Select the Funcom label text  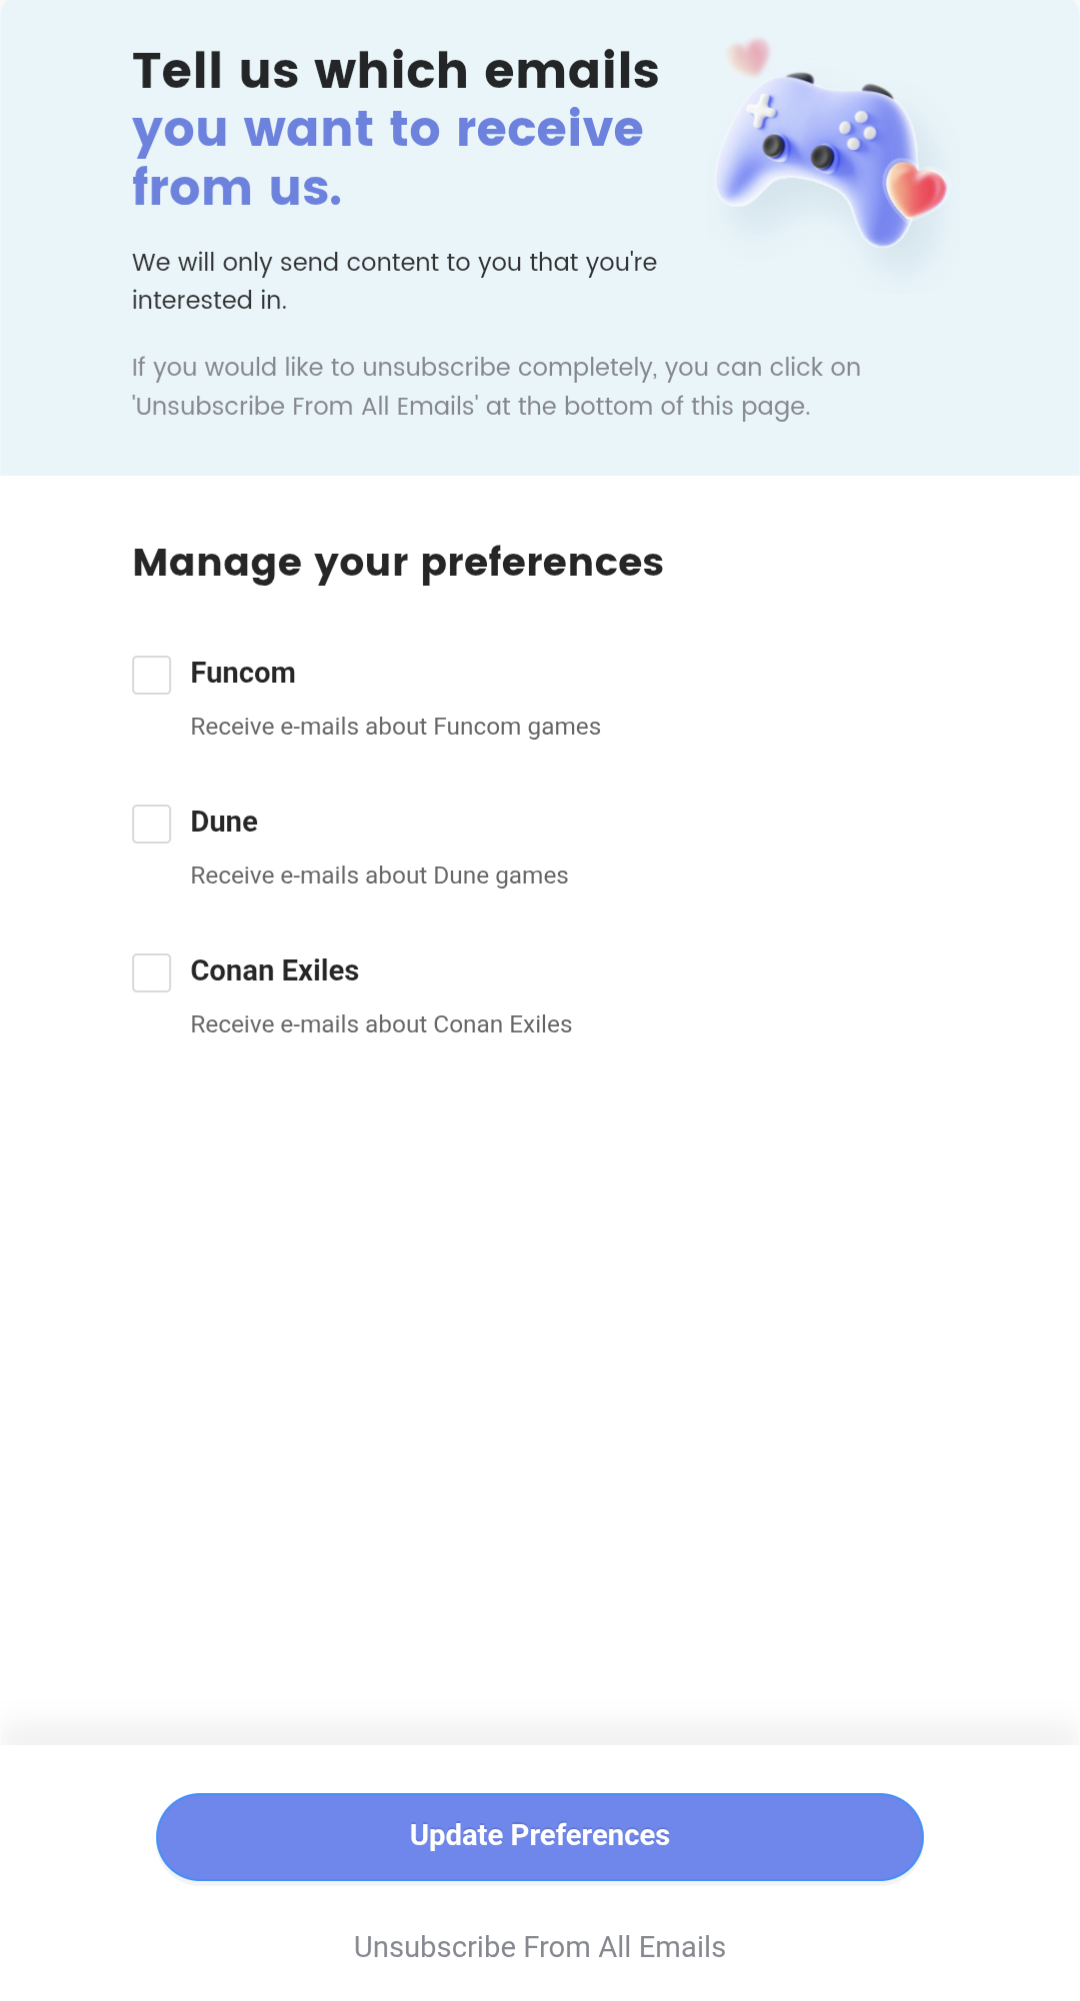coord(242,673)
